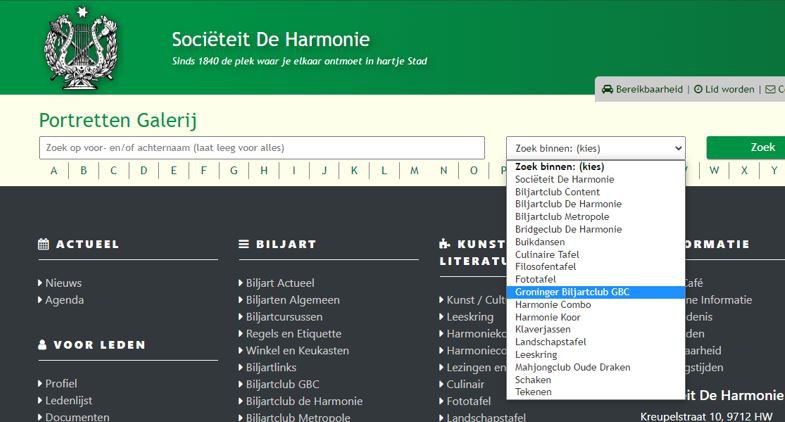This screenshot has width=785, height=422.
Task: Select Harmonie Koor option
Action: [x=596, y=317]
